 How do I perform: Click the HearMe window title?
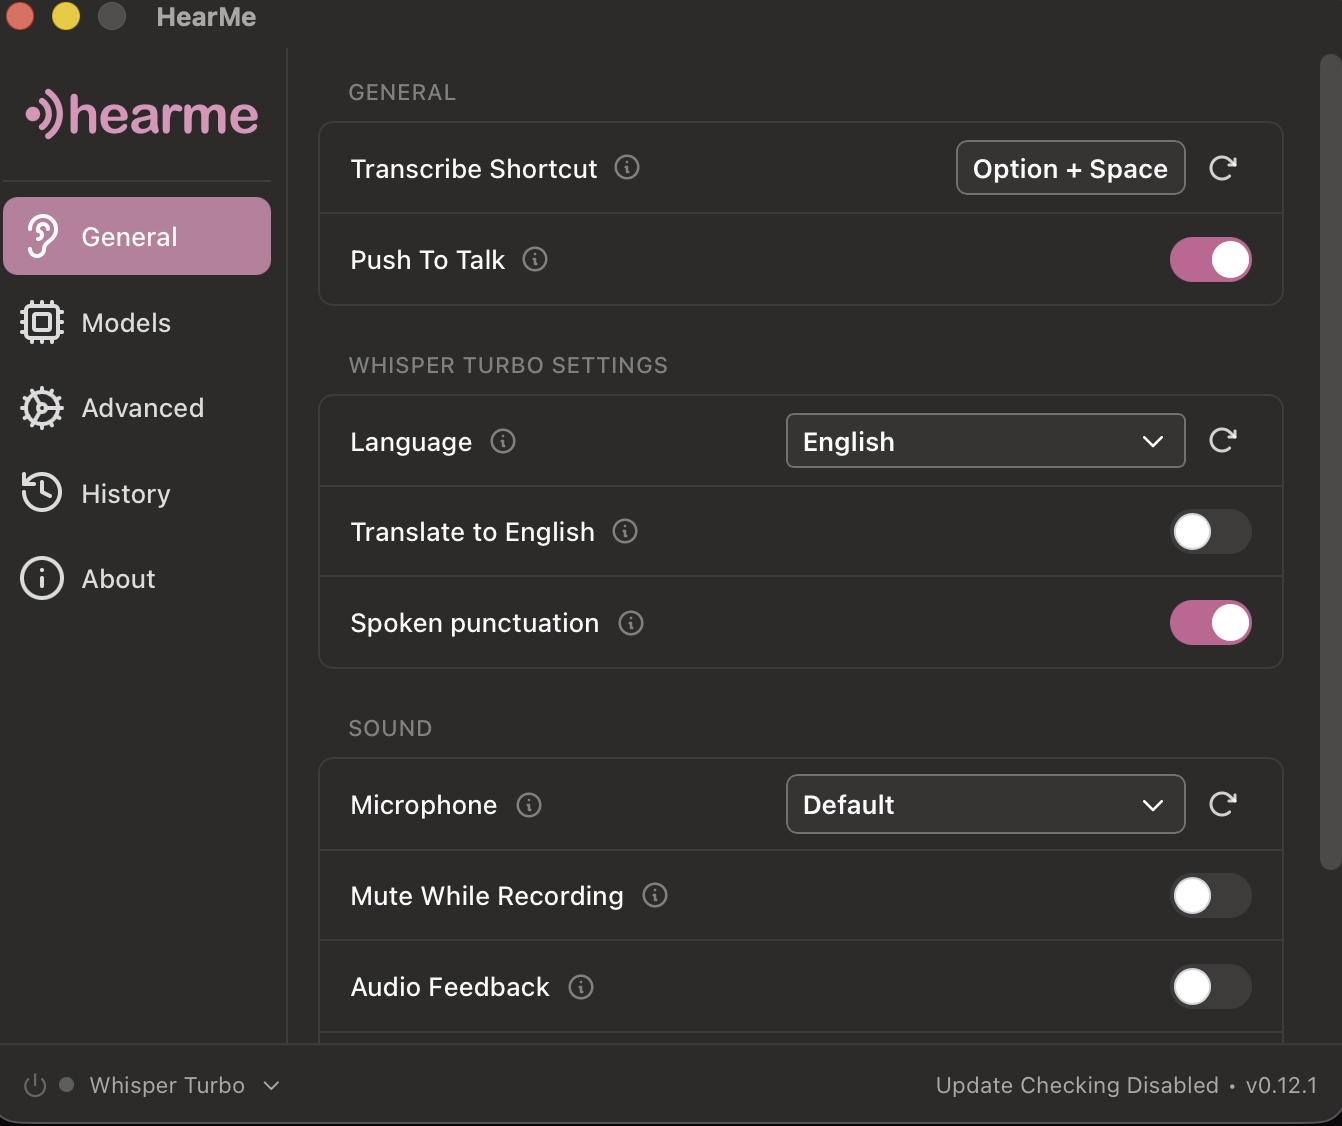click(x=206, y=17)
